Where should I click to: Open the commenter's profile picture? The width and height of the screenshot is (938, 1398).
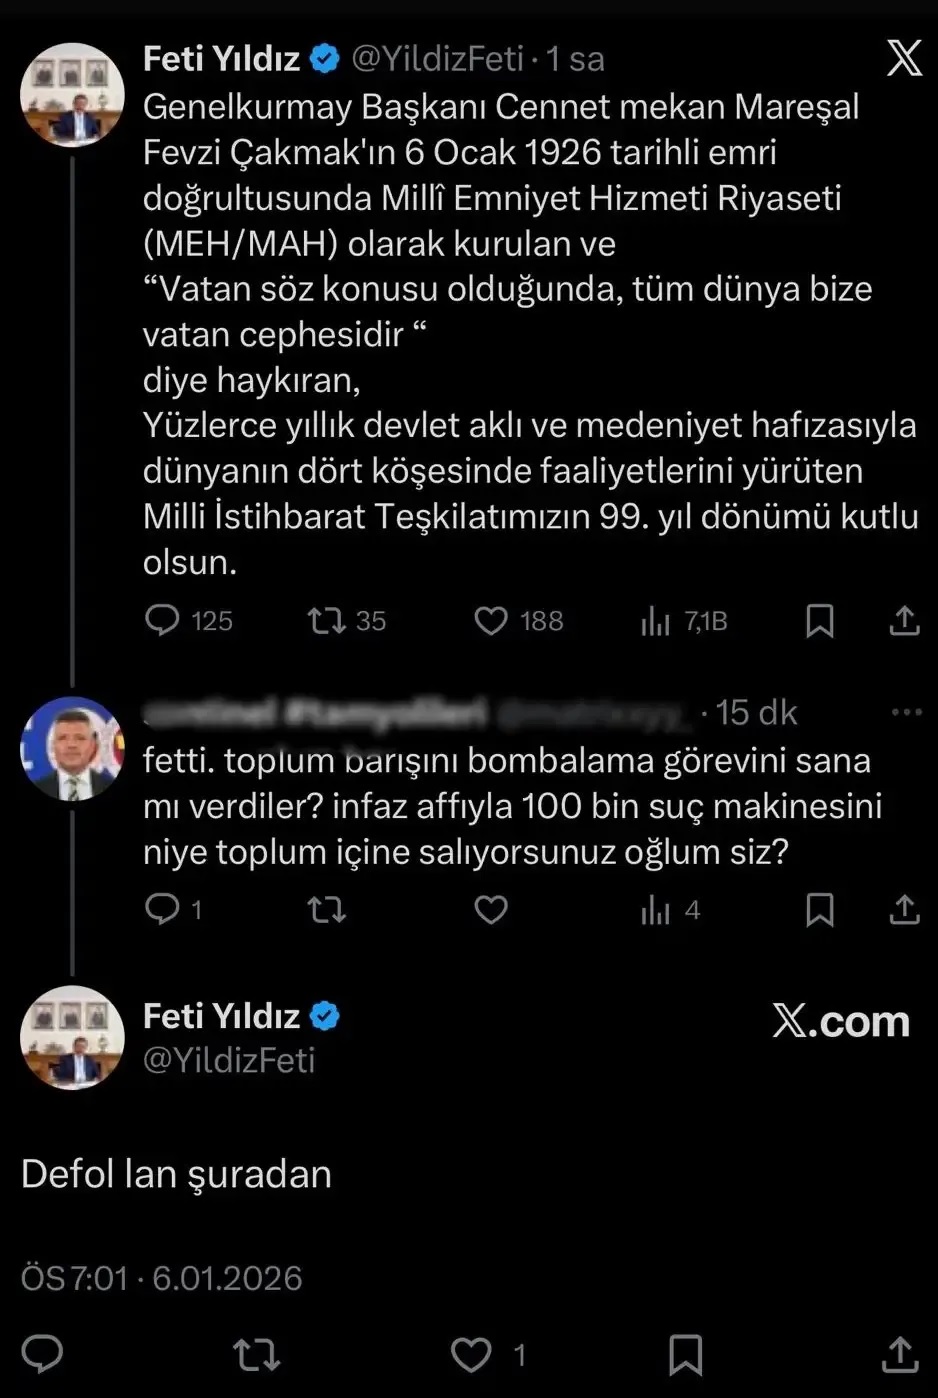click(72, 748)
